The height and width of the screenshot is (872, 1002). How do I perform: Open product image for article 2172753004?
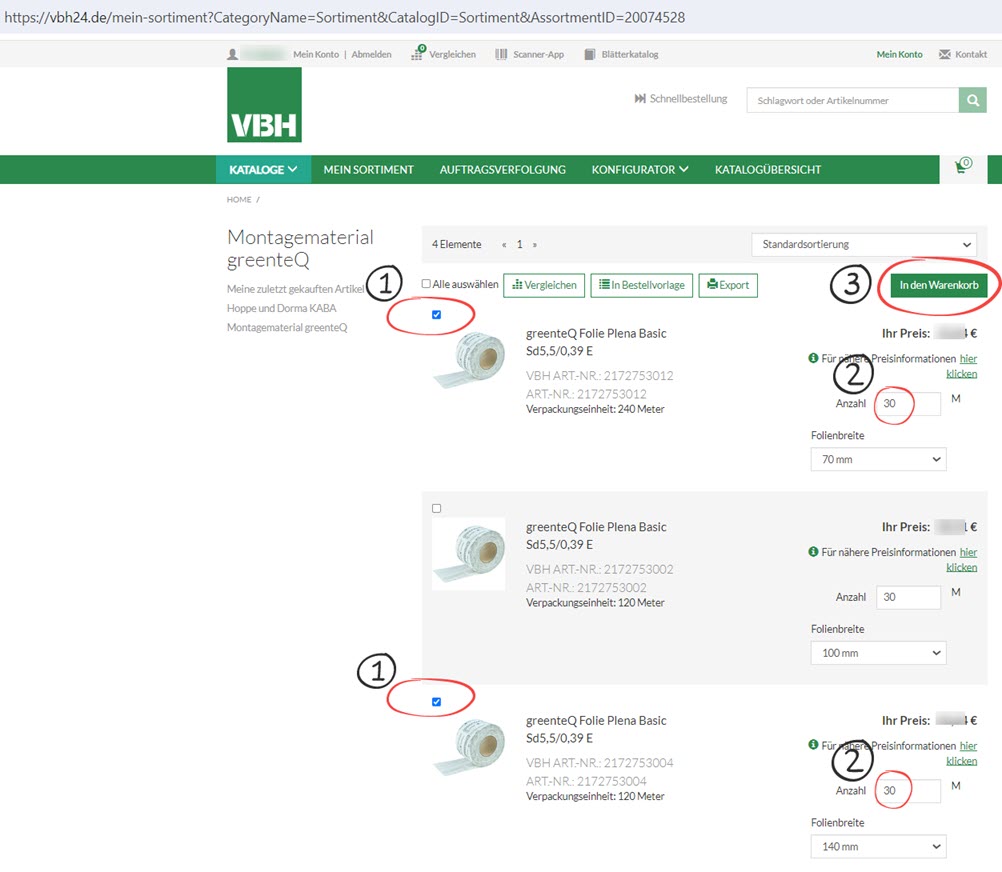point(469,747)
